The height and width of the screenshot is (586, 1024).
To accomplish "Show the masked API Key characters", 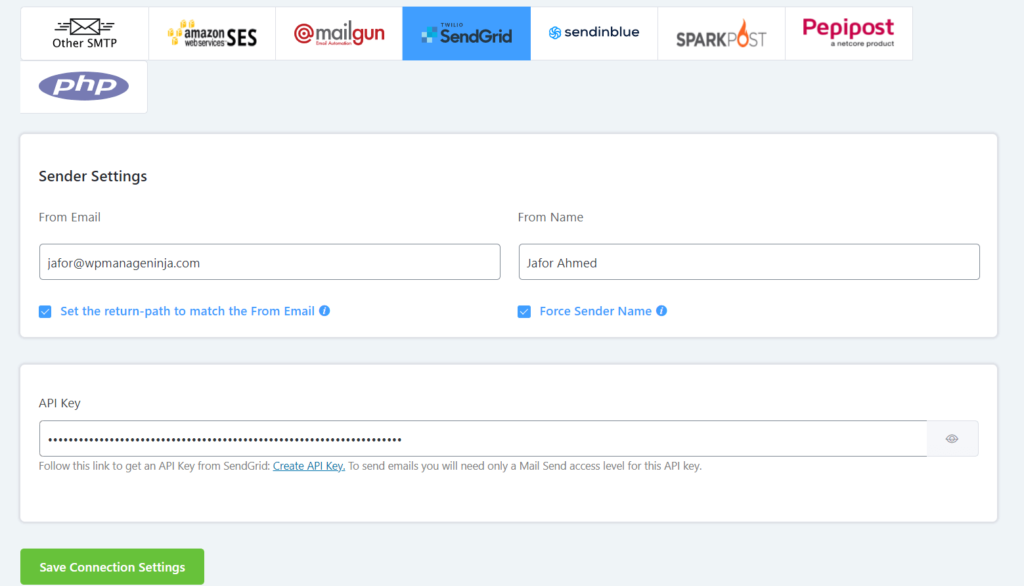I will tap(951, 438).
